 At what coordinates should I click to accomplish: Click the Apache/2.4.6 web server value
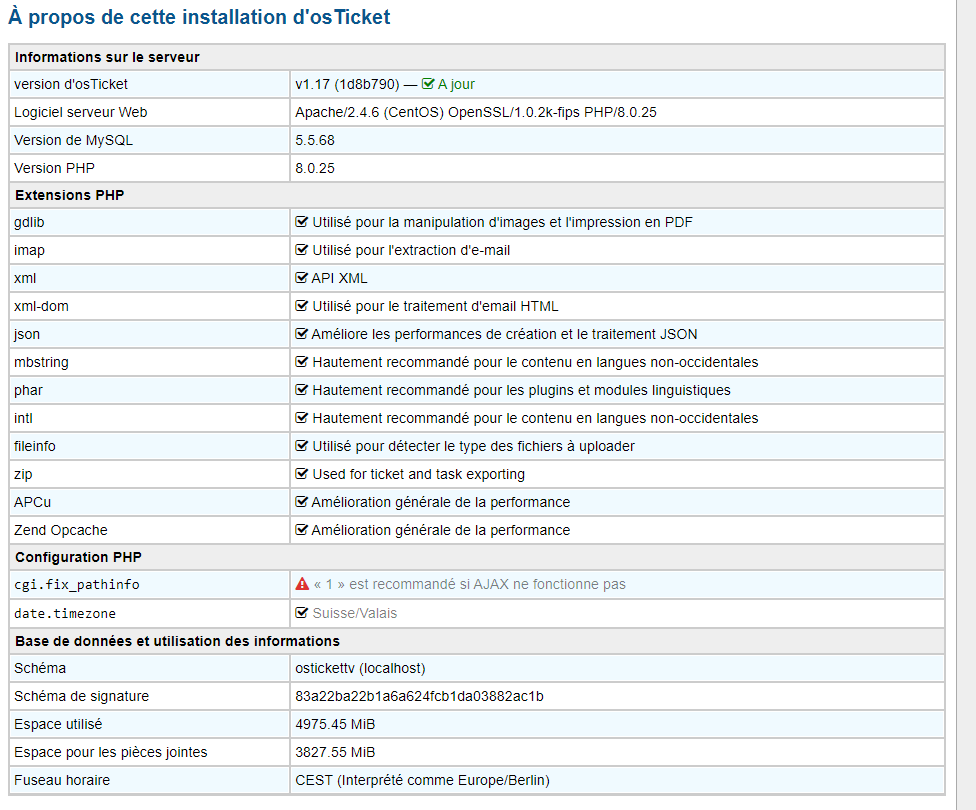pos(476,113)
